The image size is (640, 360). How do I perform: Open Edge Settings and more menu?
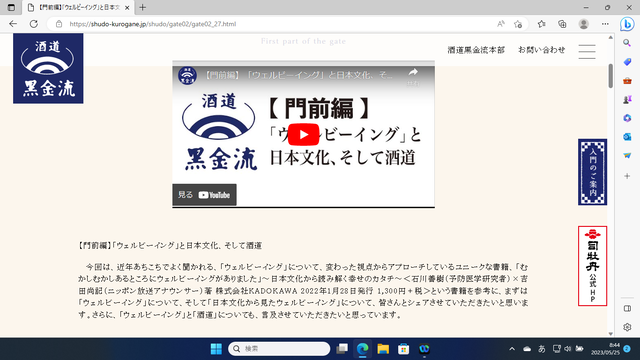(605, 24)
